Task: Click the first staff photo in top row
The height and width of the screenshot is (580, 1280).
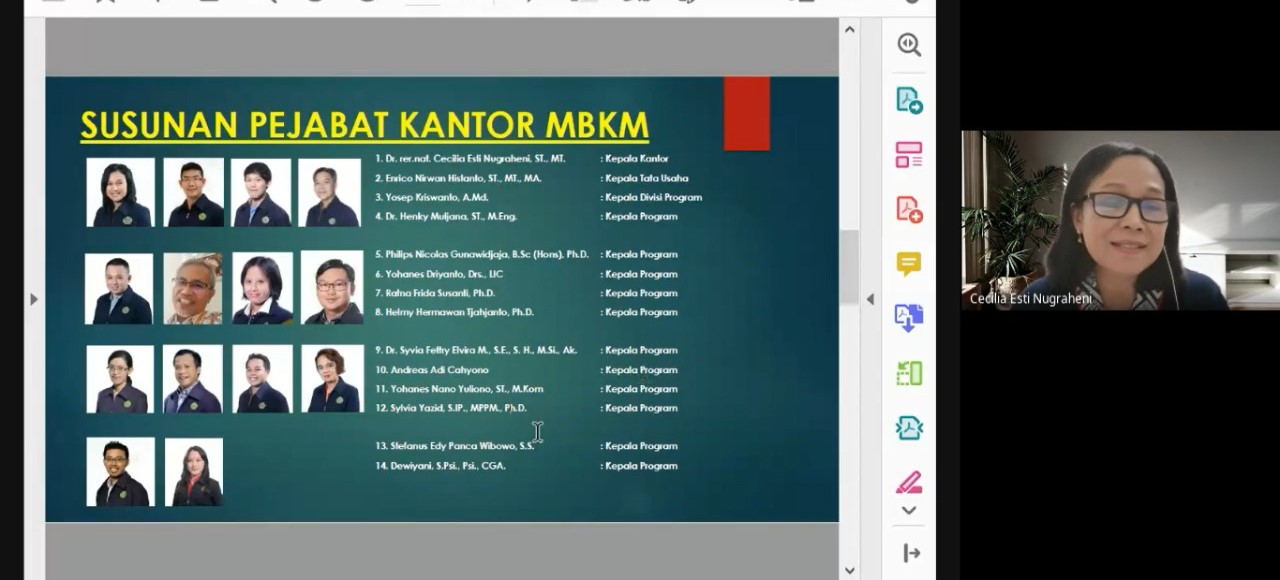Action: coord(121,192)
